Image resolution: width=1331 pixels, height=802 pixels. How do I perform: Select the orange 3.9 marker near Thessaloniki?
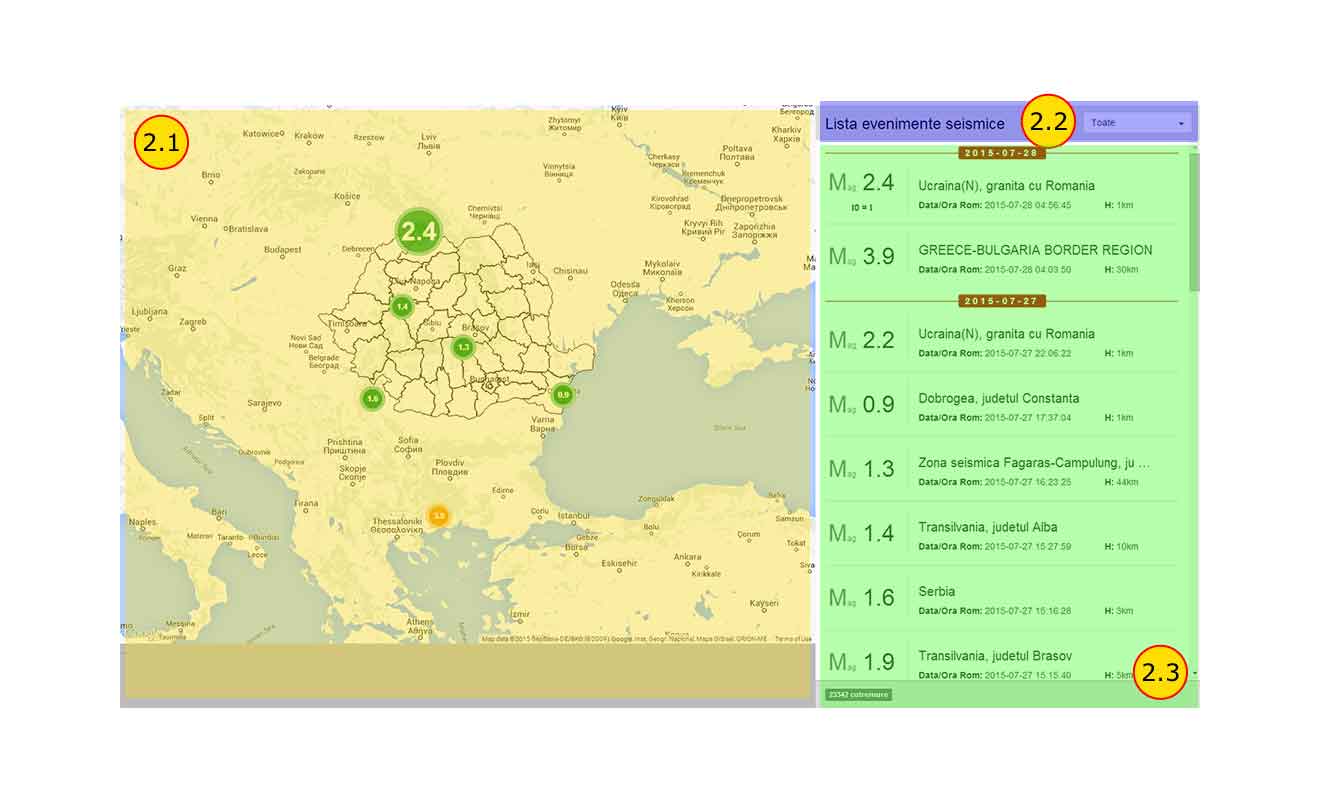coord(438,516)
